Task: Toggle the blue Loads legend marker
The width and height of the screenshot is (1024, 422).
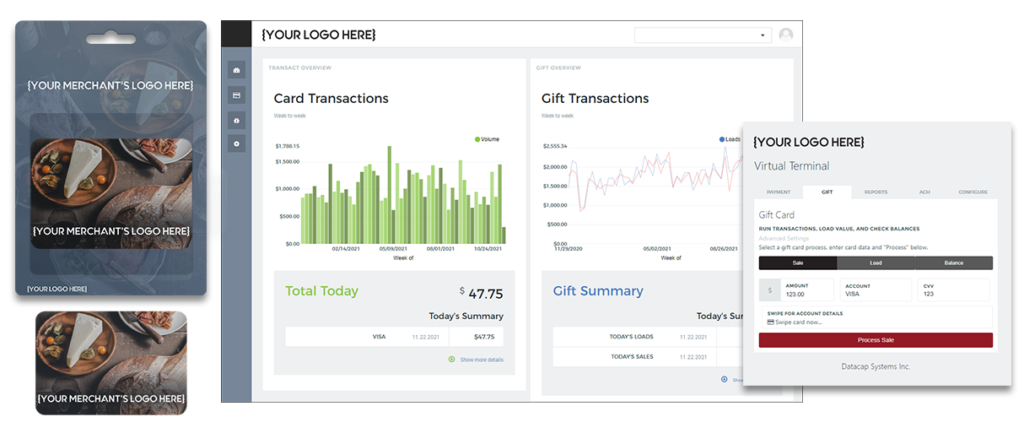Action: pyautogui.click(x=722, y=139)
